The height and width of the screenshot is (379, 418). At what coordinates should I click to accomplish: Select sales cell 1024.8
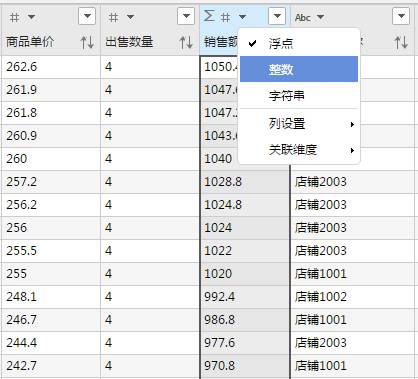click(x=245, y=205)
